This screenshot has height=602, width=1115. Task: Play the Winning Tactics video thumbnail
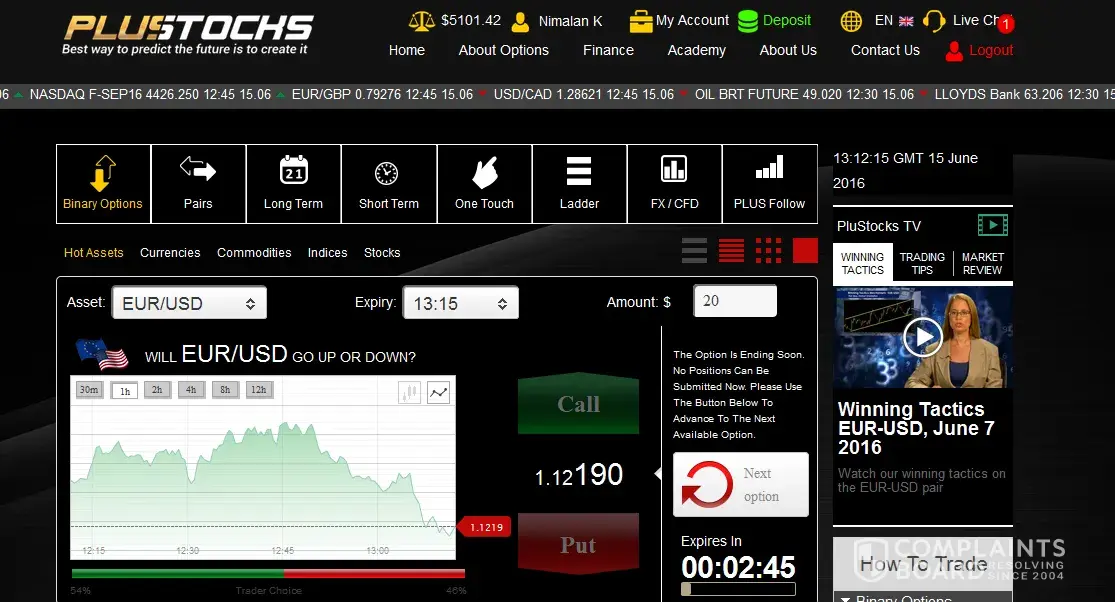tap(922, 337)
